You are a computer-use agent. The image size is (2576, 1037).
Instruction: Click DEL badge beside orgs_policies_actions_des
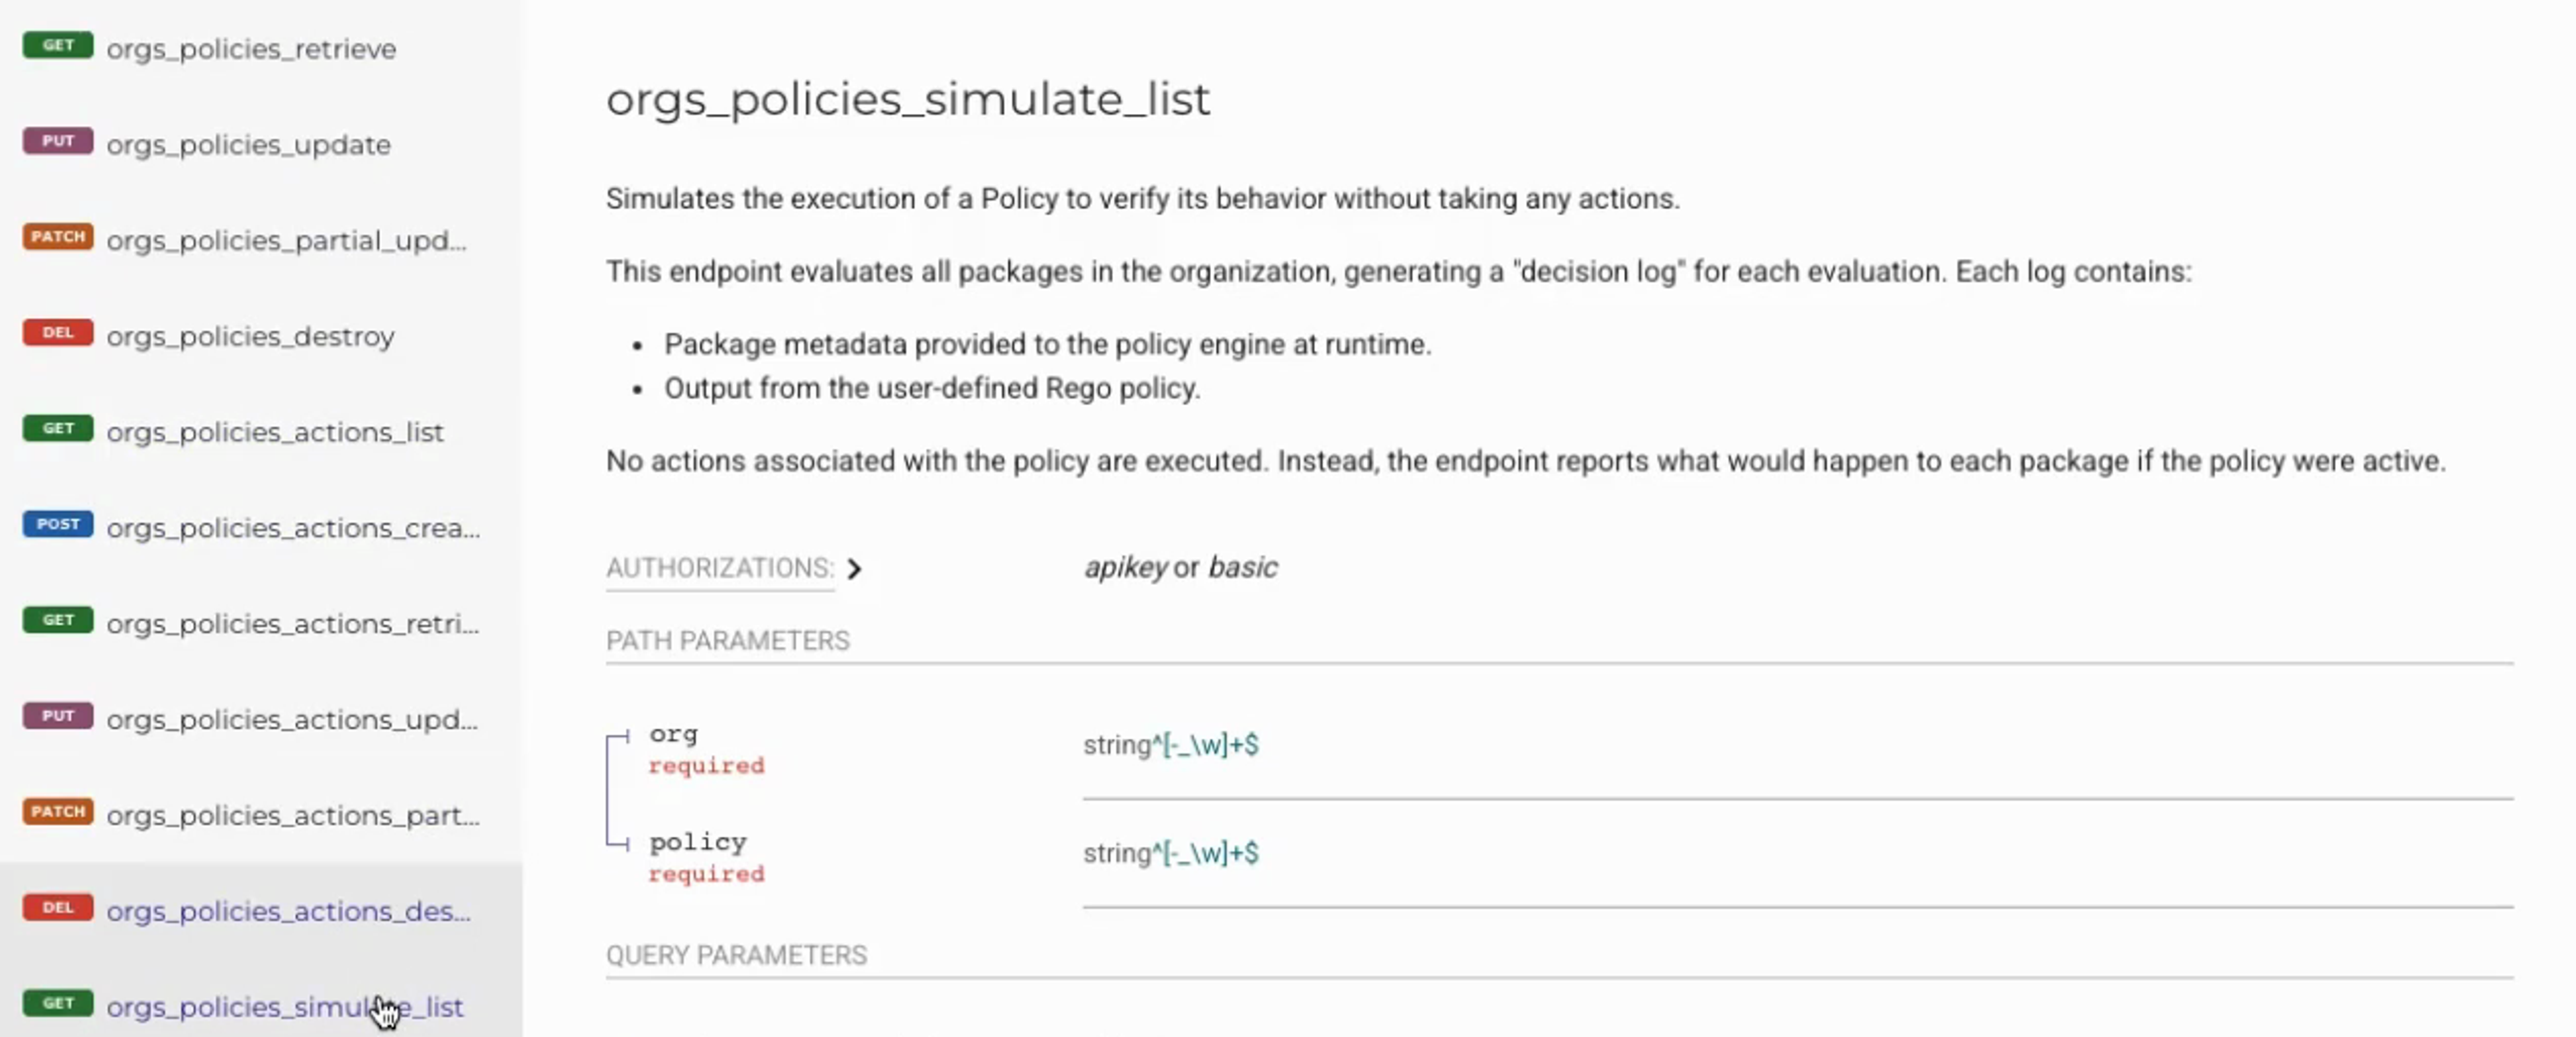pyautogui.click(x=58, y=908)
